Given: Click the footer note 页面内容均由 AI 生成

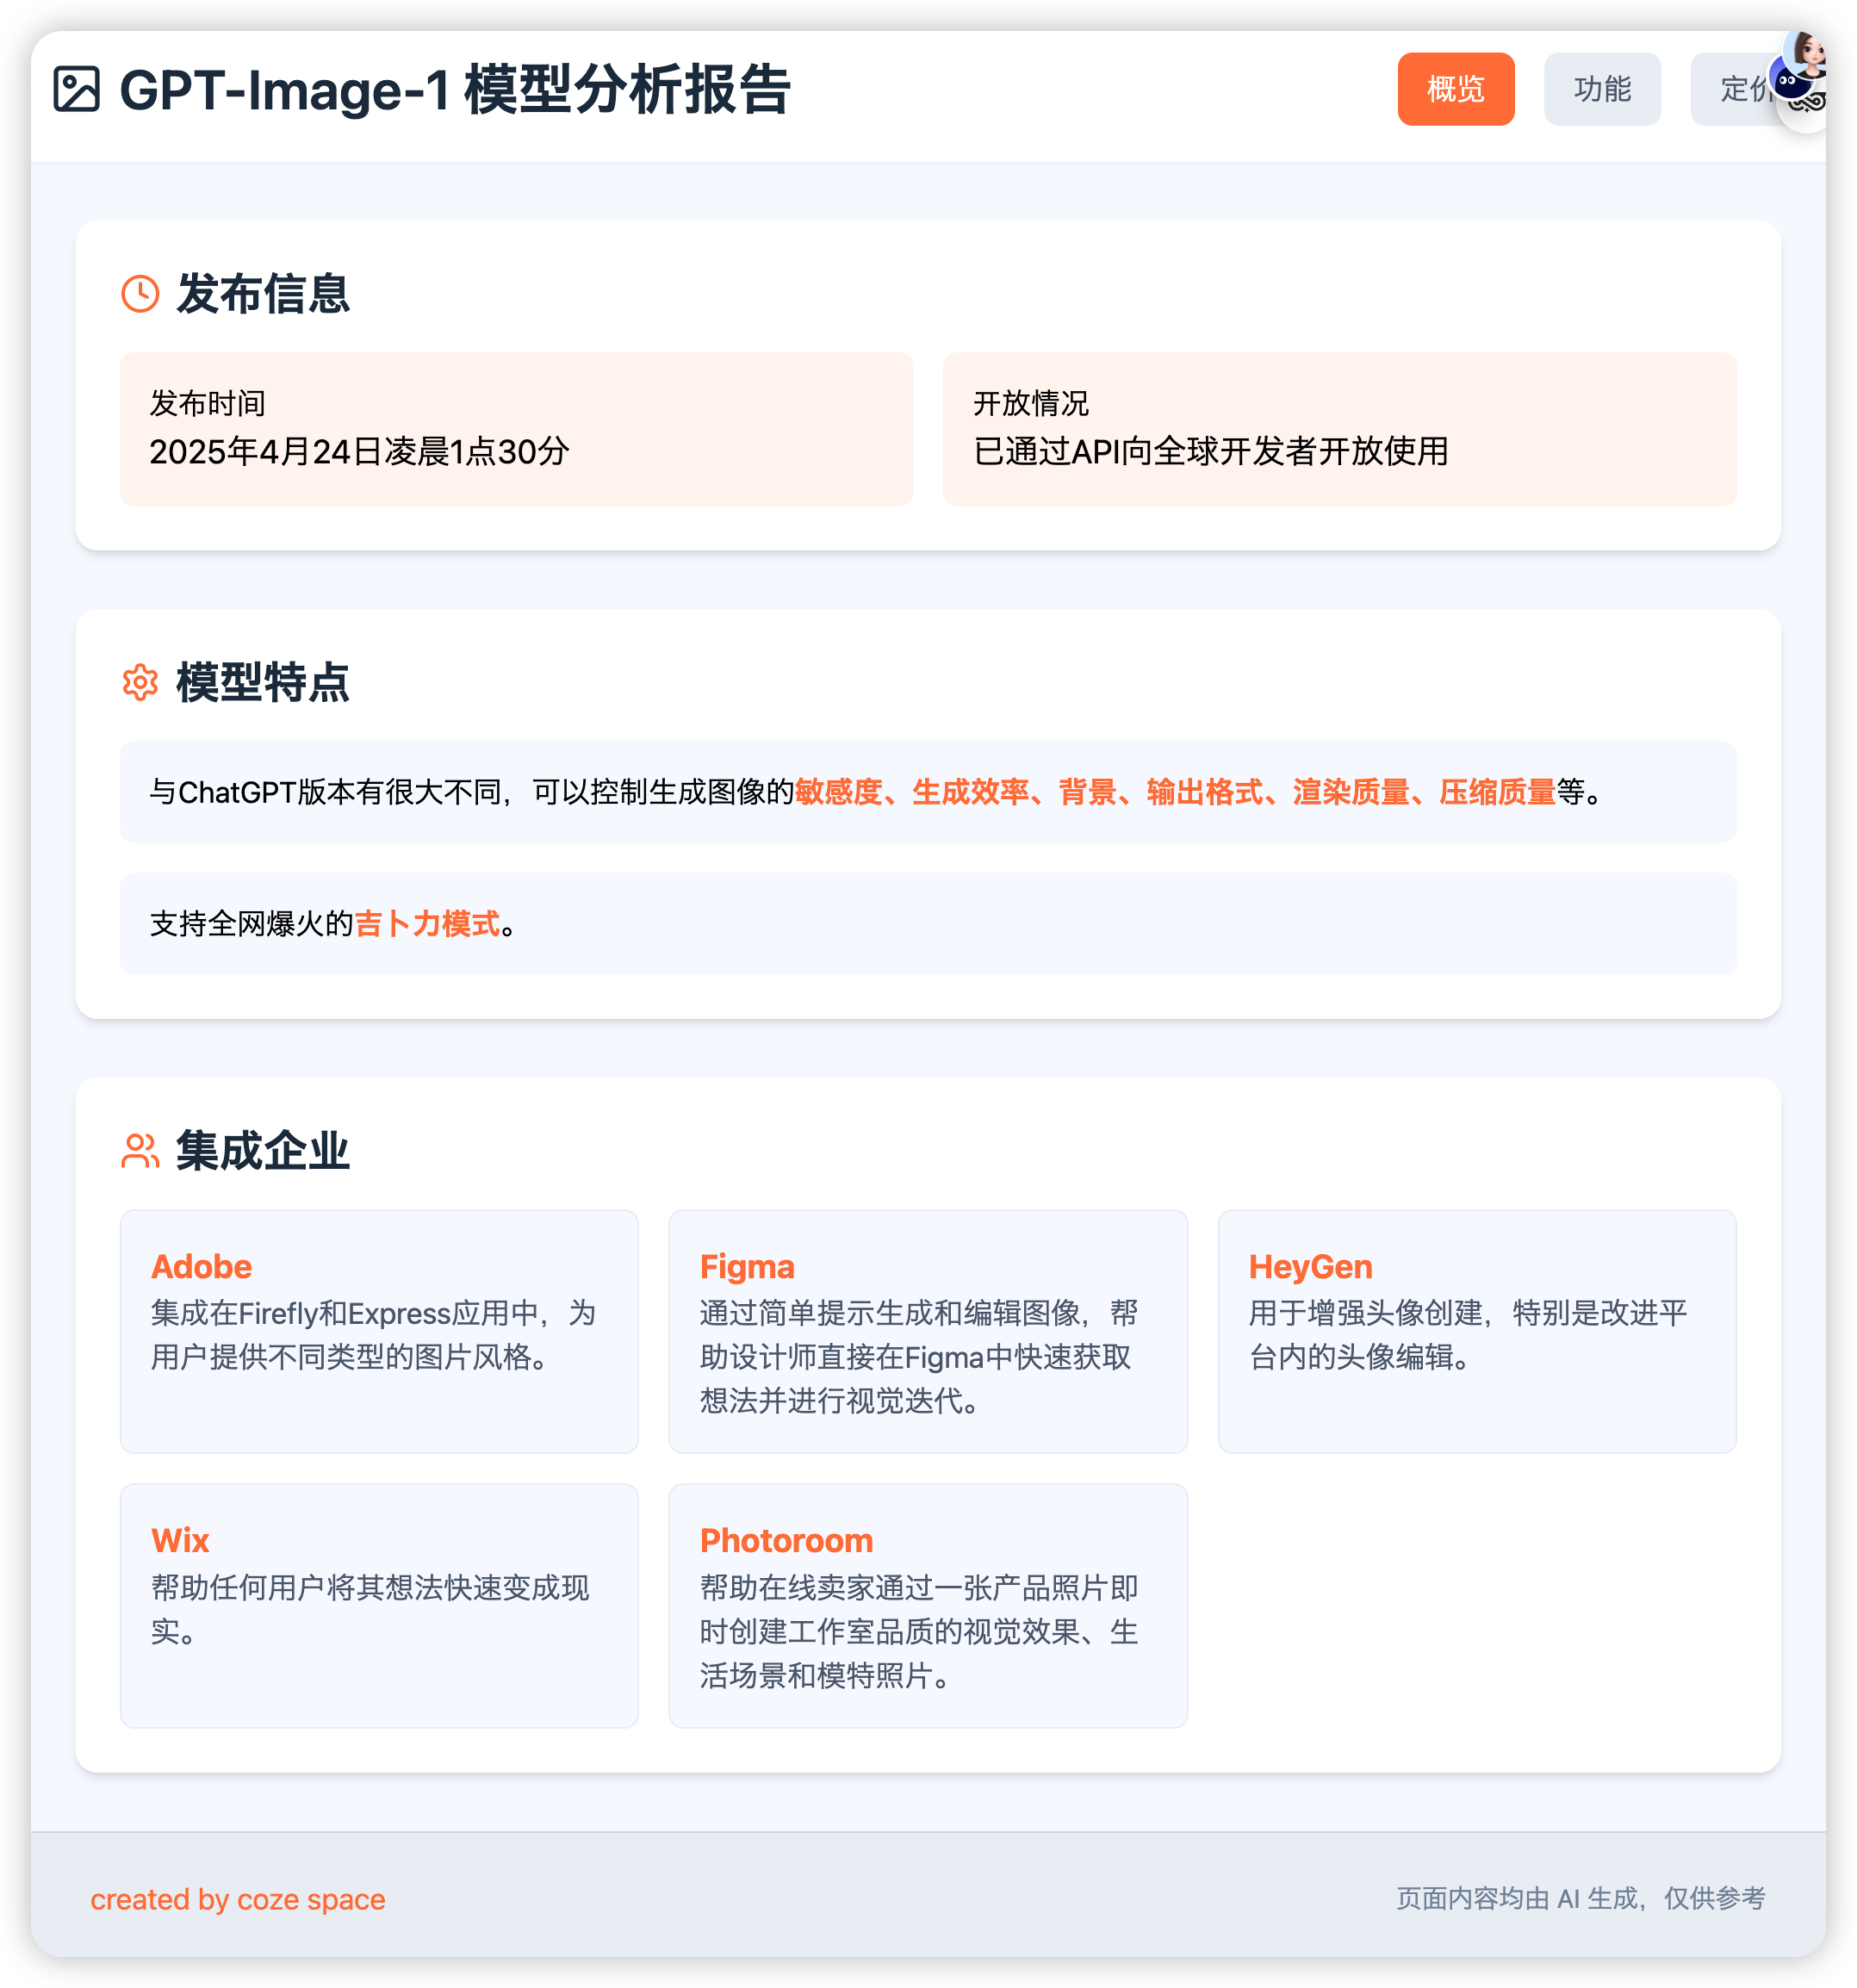Looking at the screenshot, I should [1516, 1898].
